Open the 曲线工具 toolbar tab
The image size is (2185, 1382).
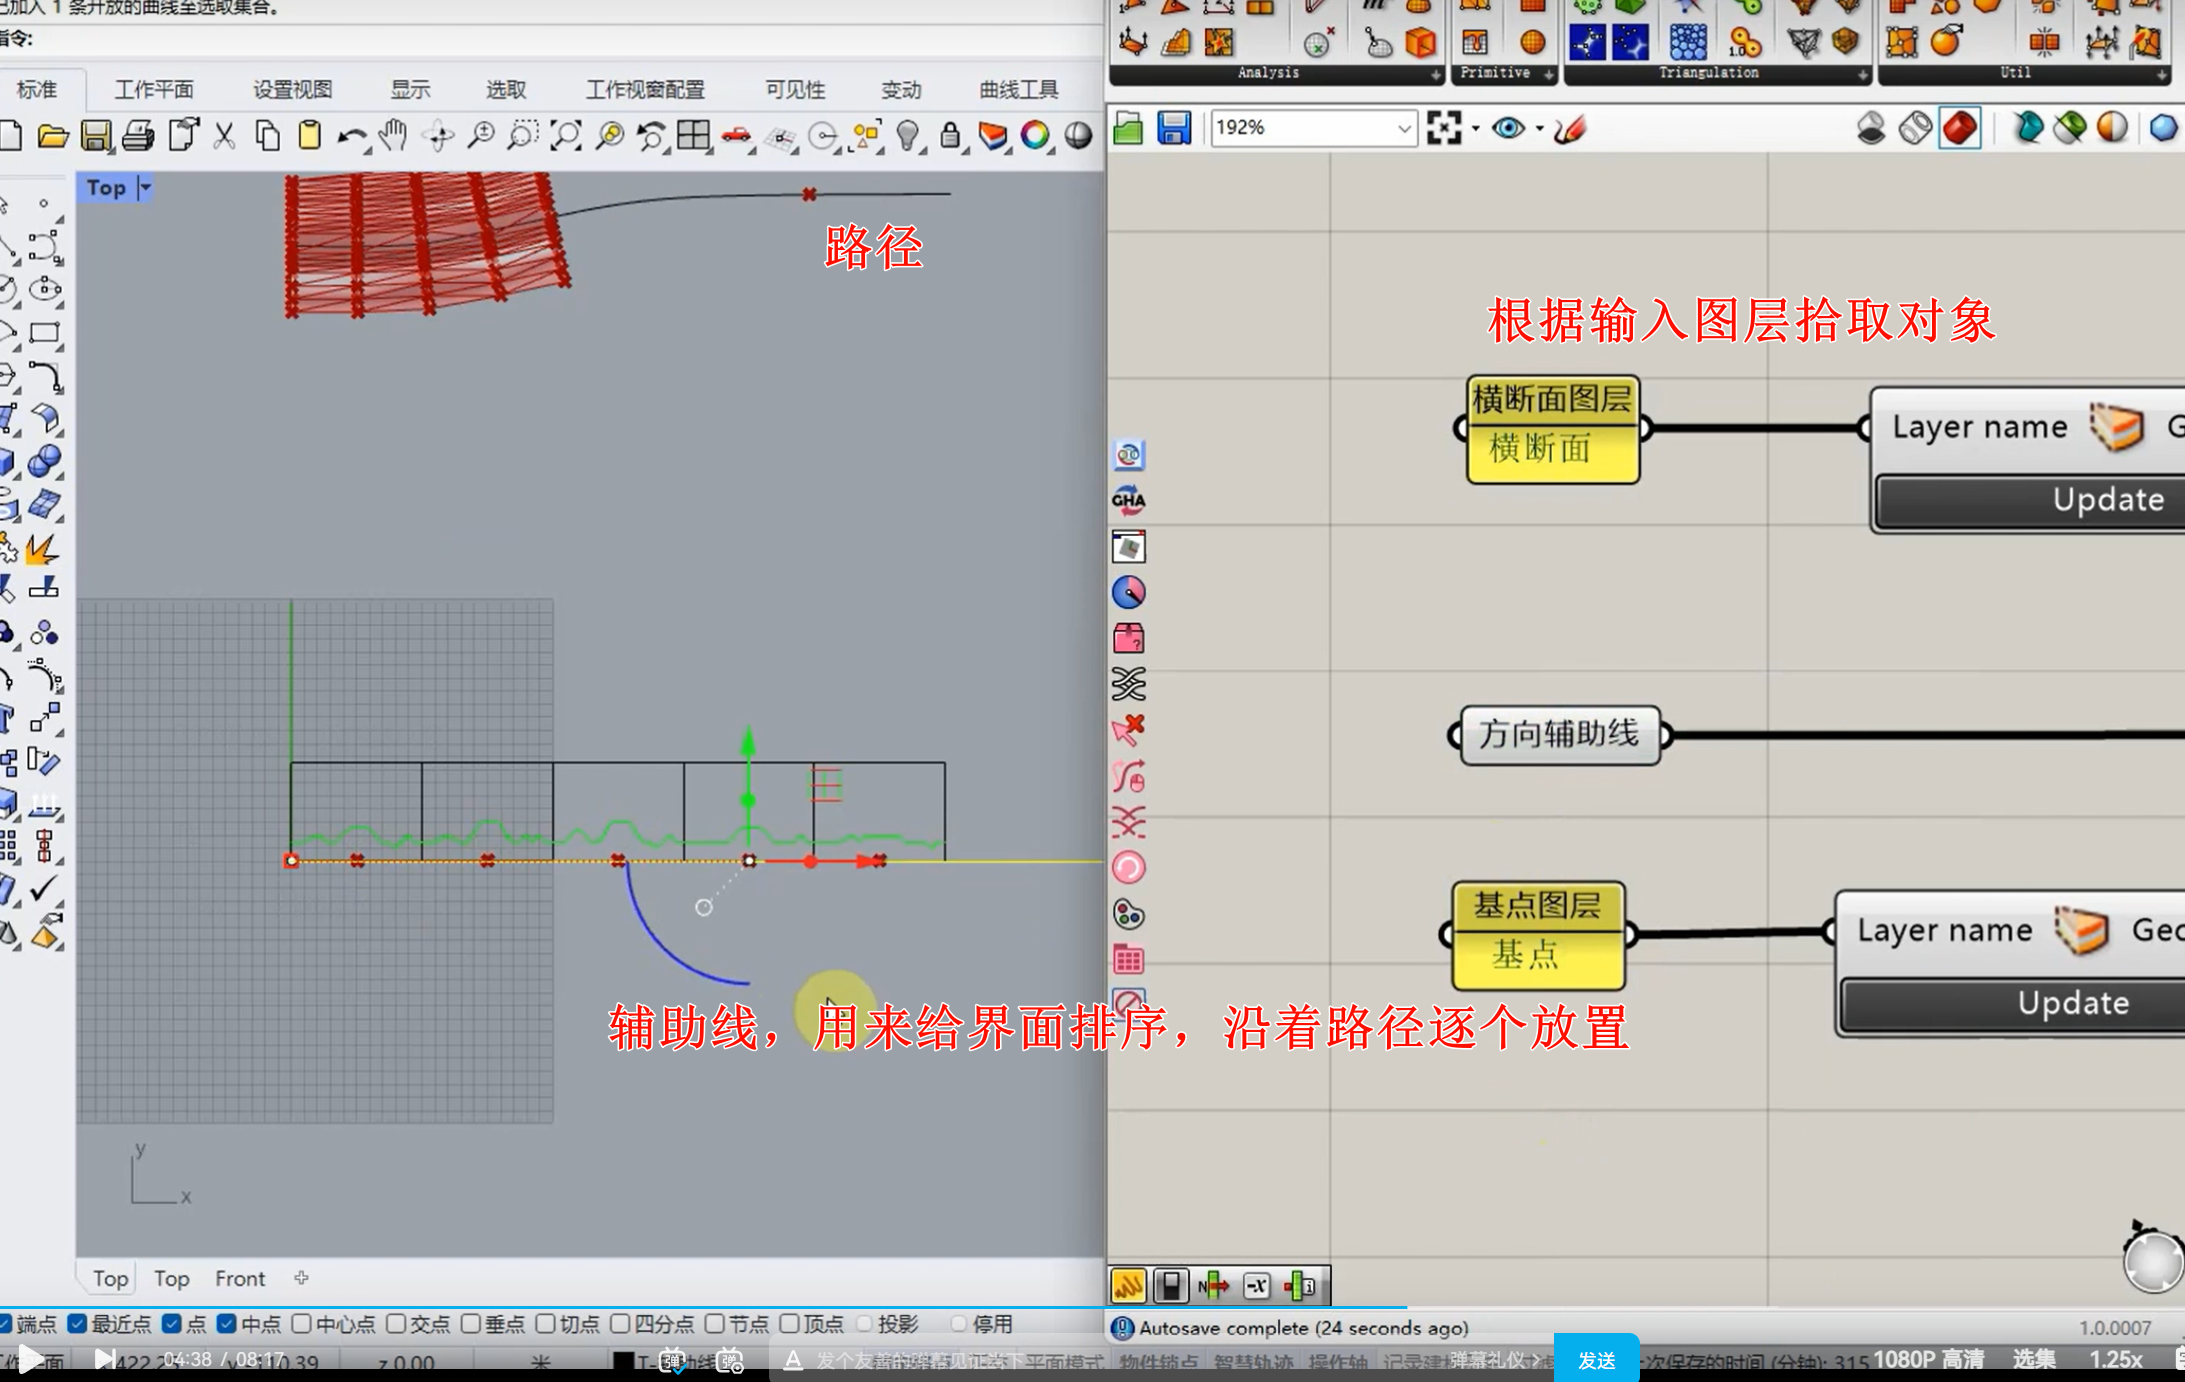[x=1018, y=90]
